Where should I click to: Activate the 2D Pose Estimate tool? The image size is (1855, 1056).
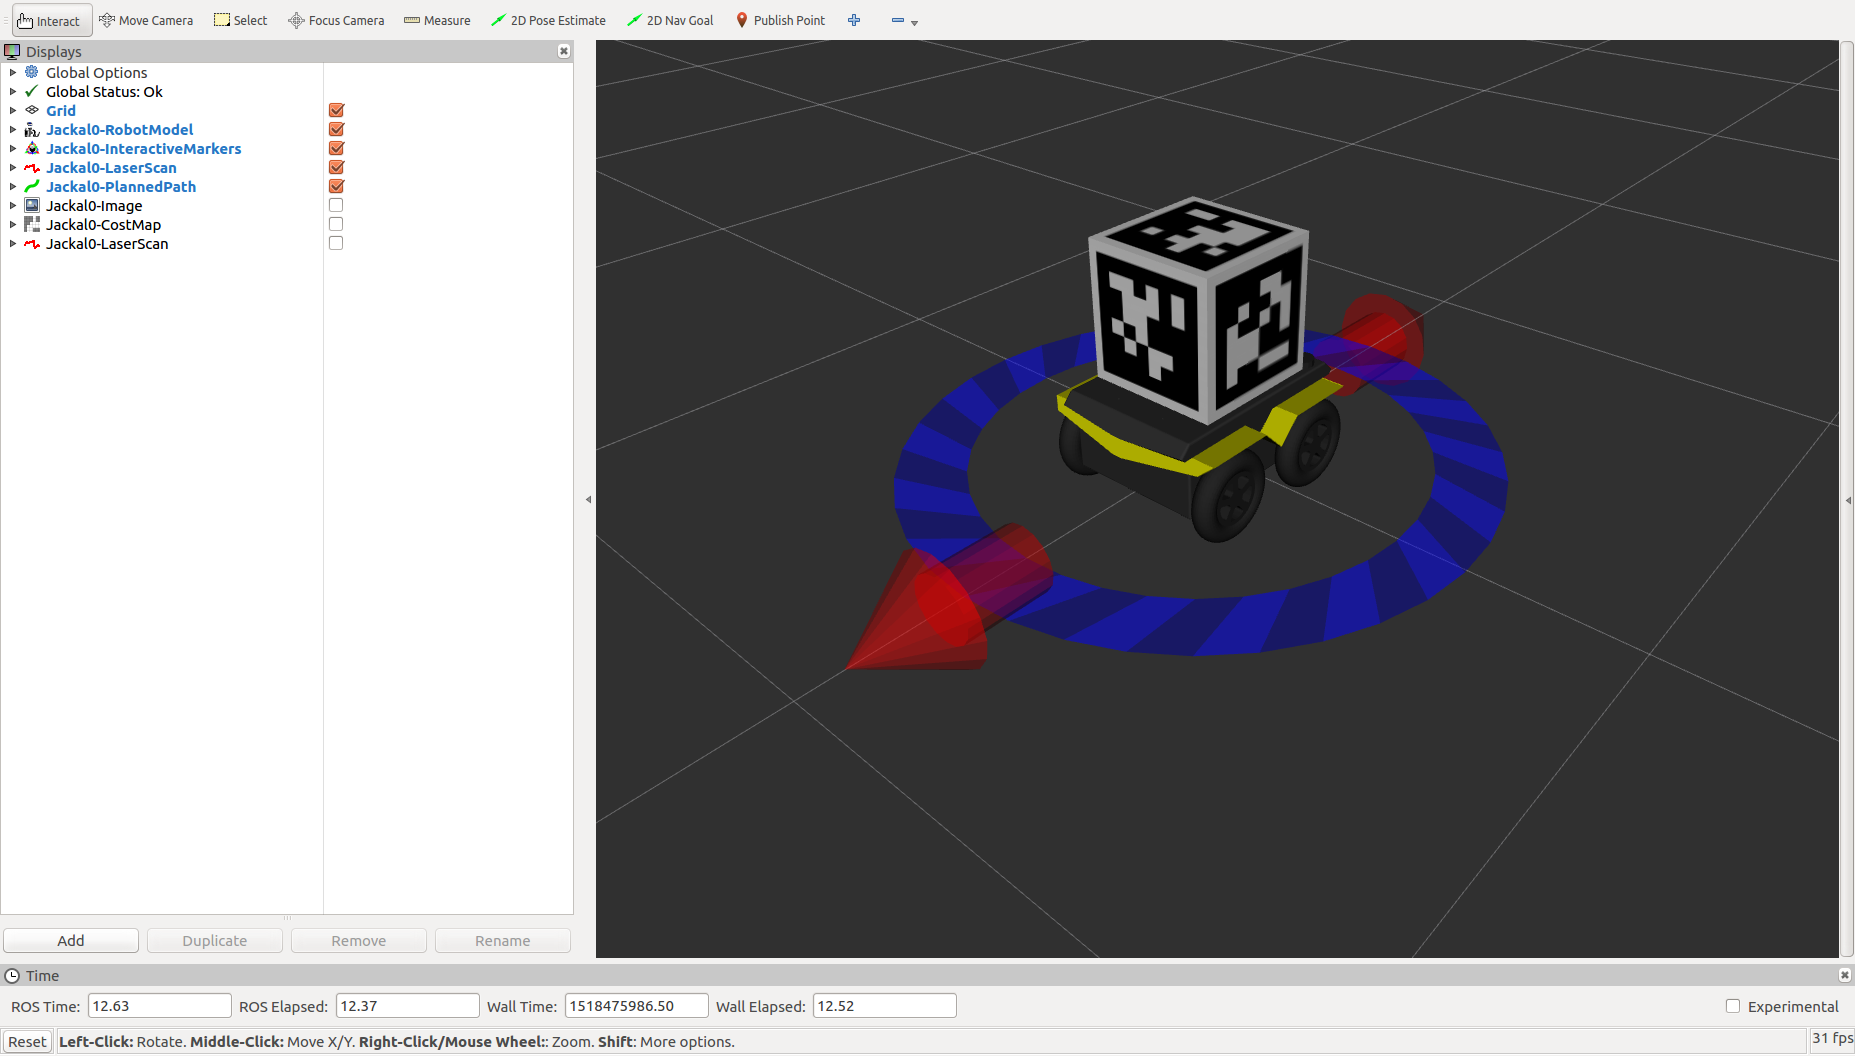[x=548, y=21]
